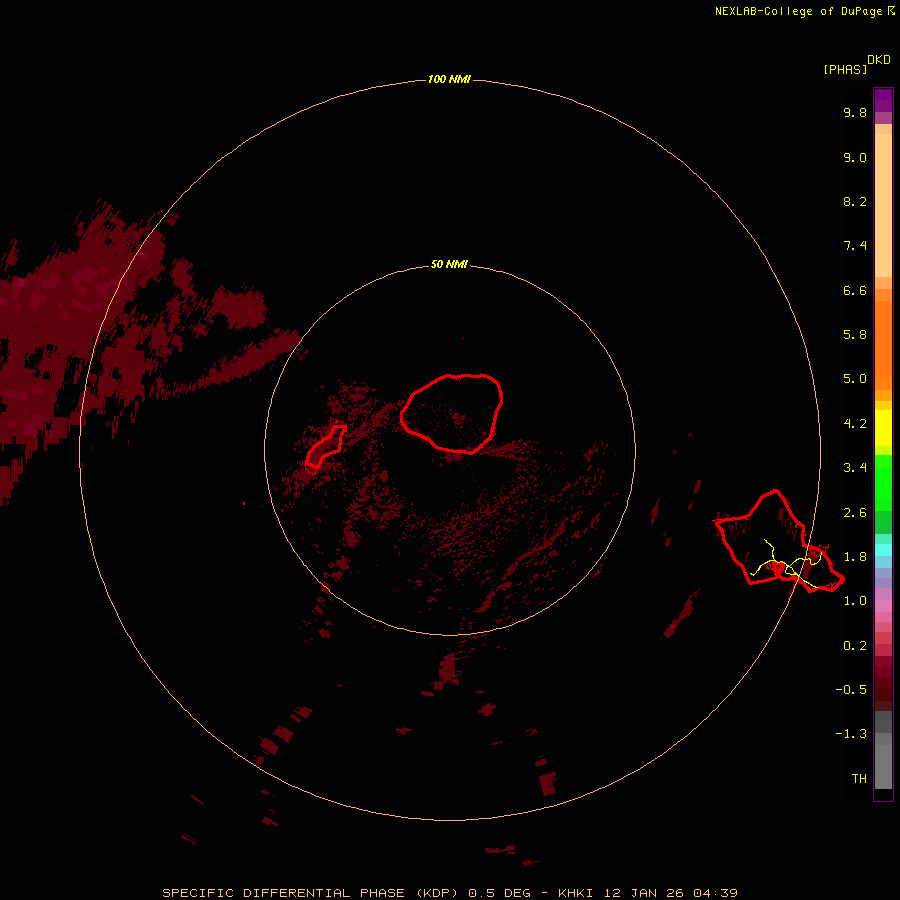Click the 9.8 color scale value
Image resolution: width=900 pixels, height=900 pixels.
point(855,112)
